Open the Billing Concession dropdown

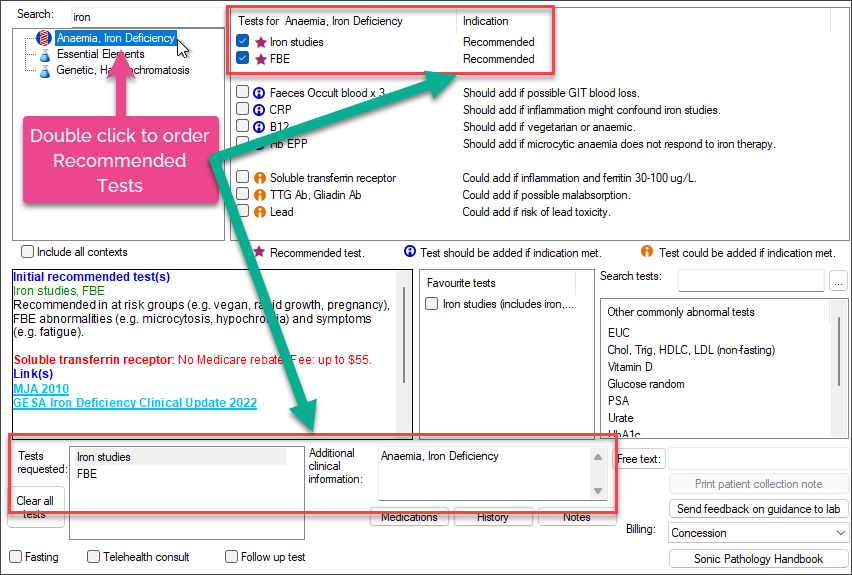click(x=757, y=533)
